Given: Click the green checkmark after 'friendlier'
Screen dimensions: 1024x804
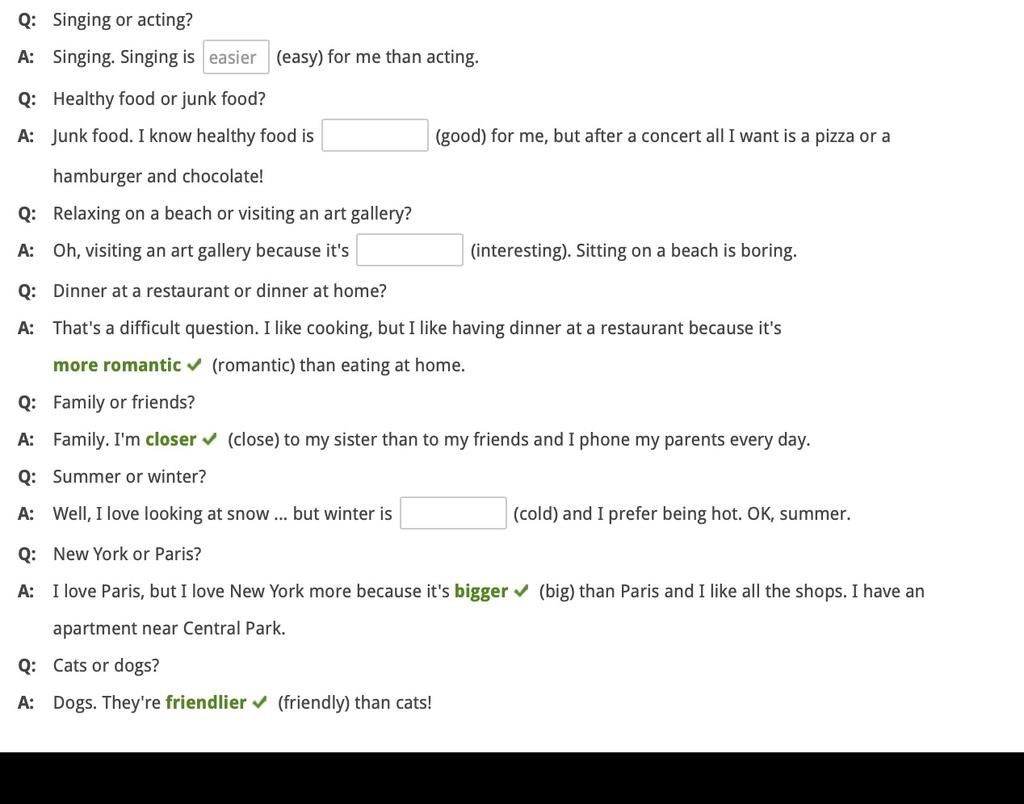Looking at the screenshot, I should [260, 703].
